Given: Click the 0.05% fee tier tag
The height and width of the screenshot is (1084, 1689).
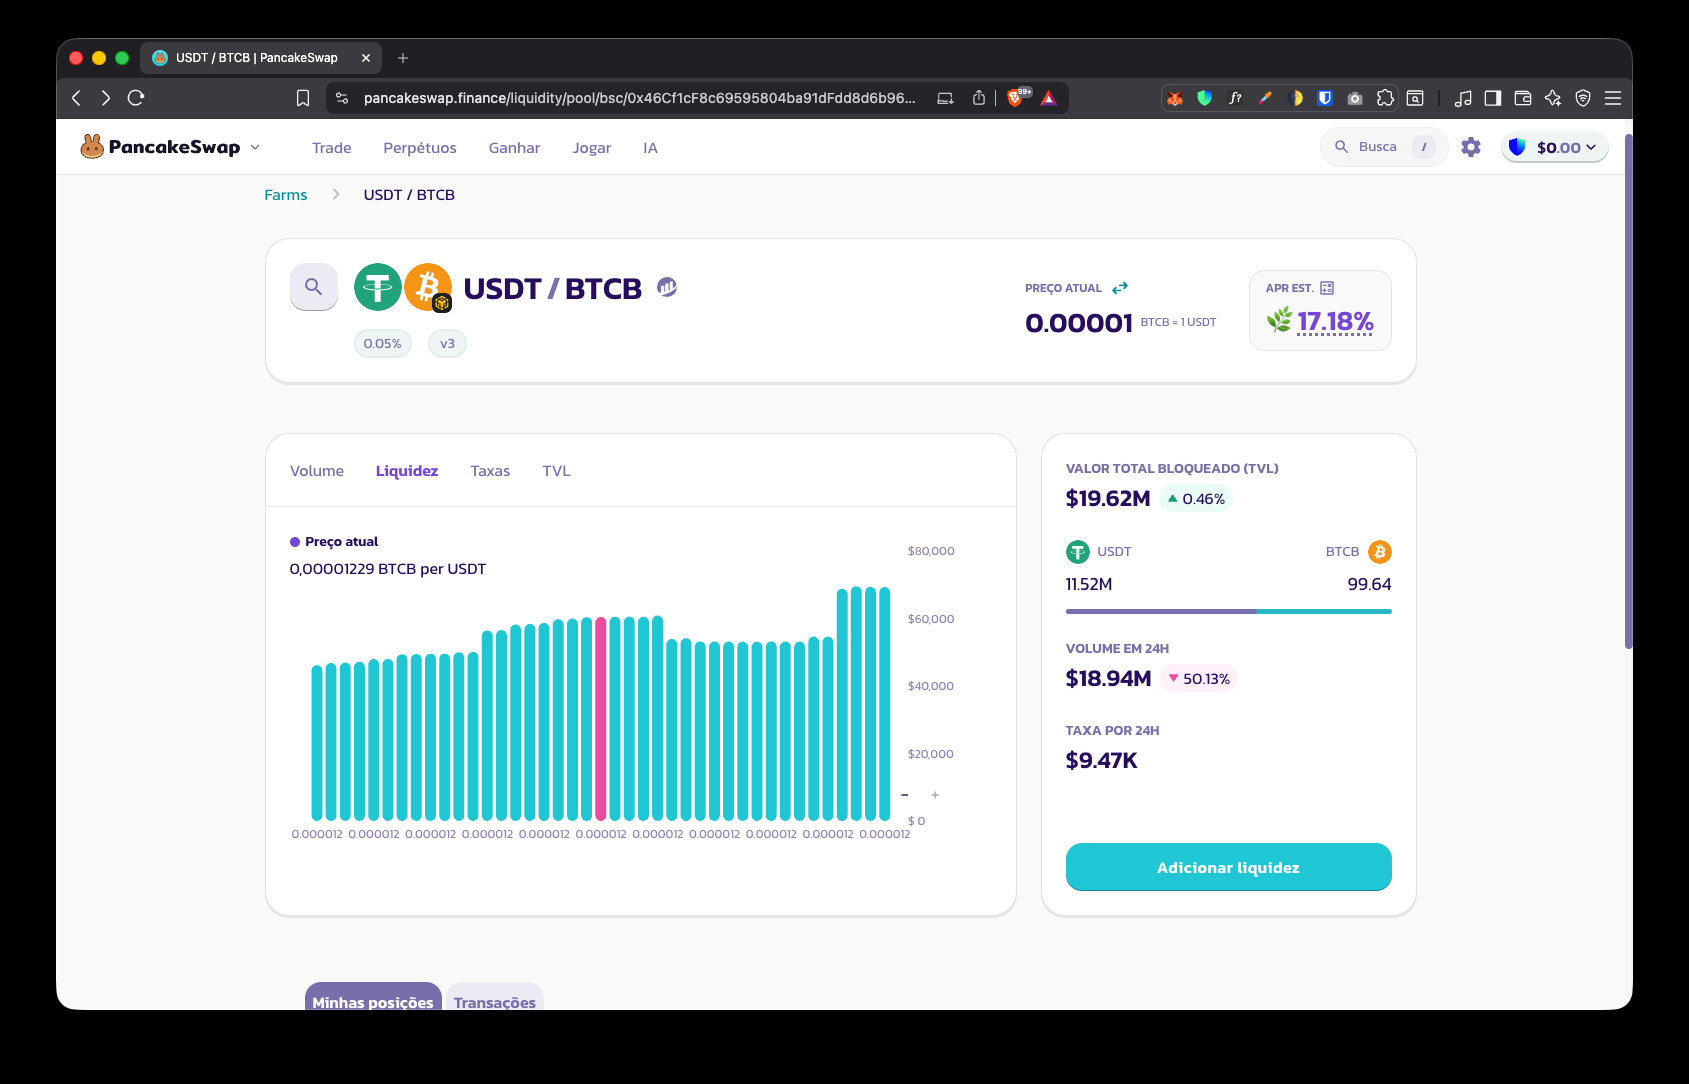Looking at the screenshot, I should pos(383,344).
